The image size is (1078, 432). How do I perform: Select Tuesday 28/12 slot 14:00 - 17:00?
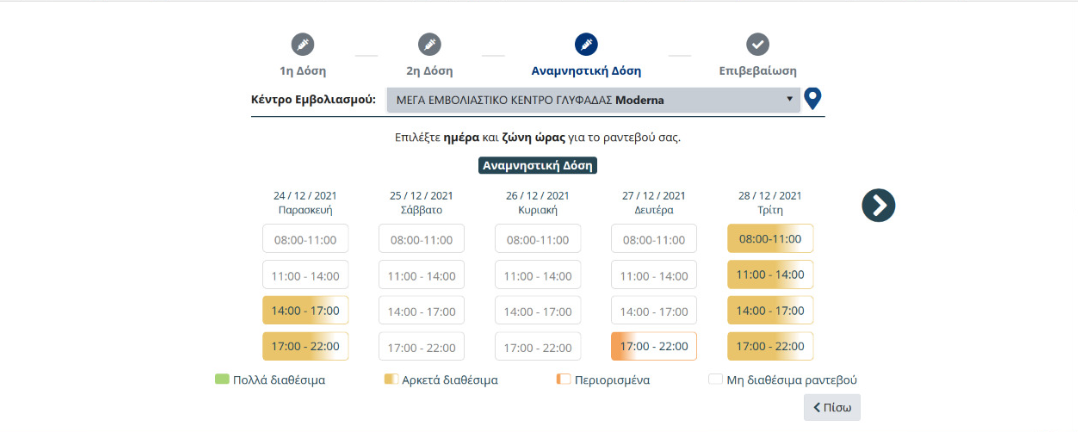point(769,311)
